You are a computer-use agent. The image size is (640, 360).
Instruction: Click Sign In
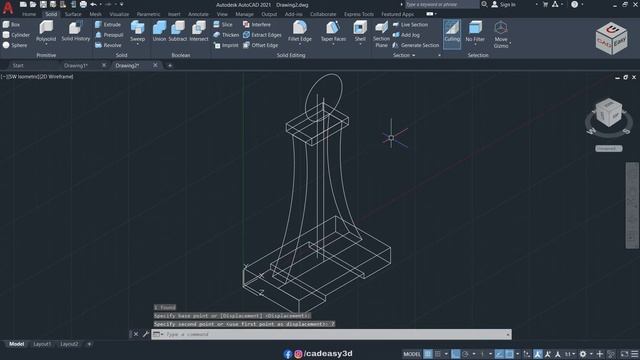click(x=503, y=4)
